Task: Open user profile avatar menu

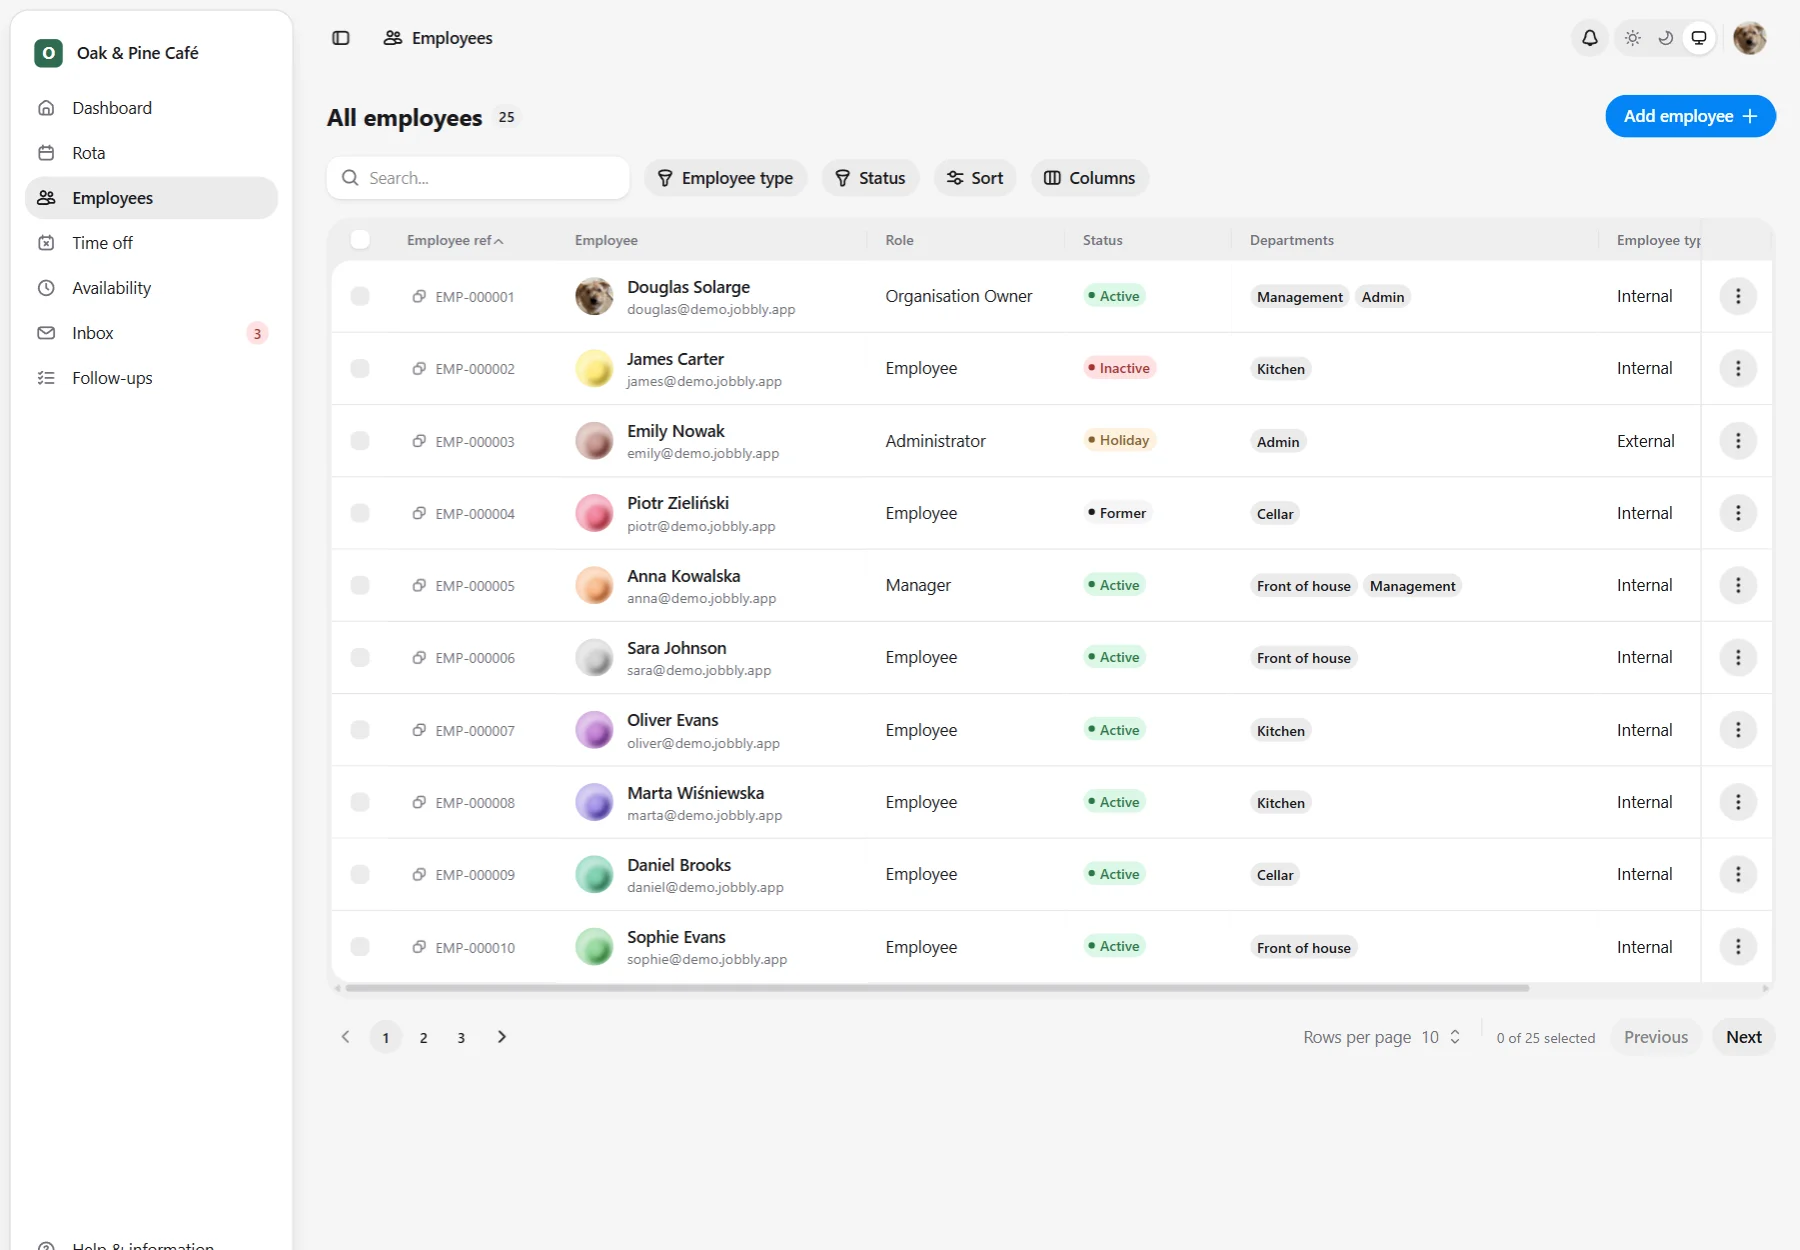Action: point(1750,38)
